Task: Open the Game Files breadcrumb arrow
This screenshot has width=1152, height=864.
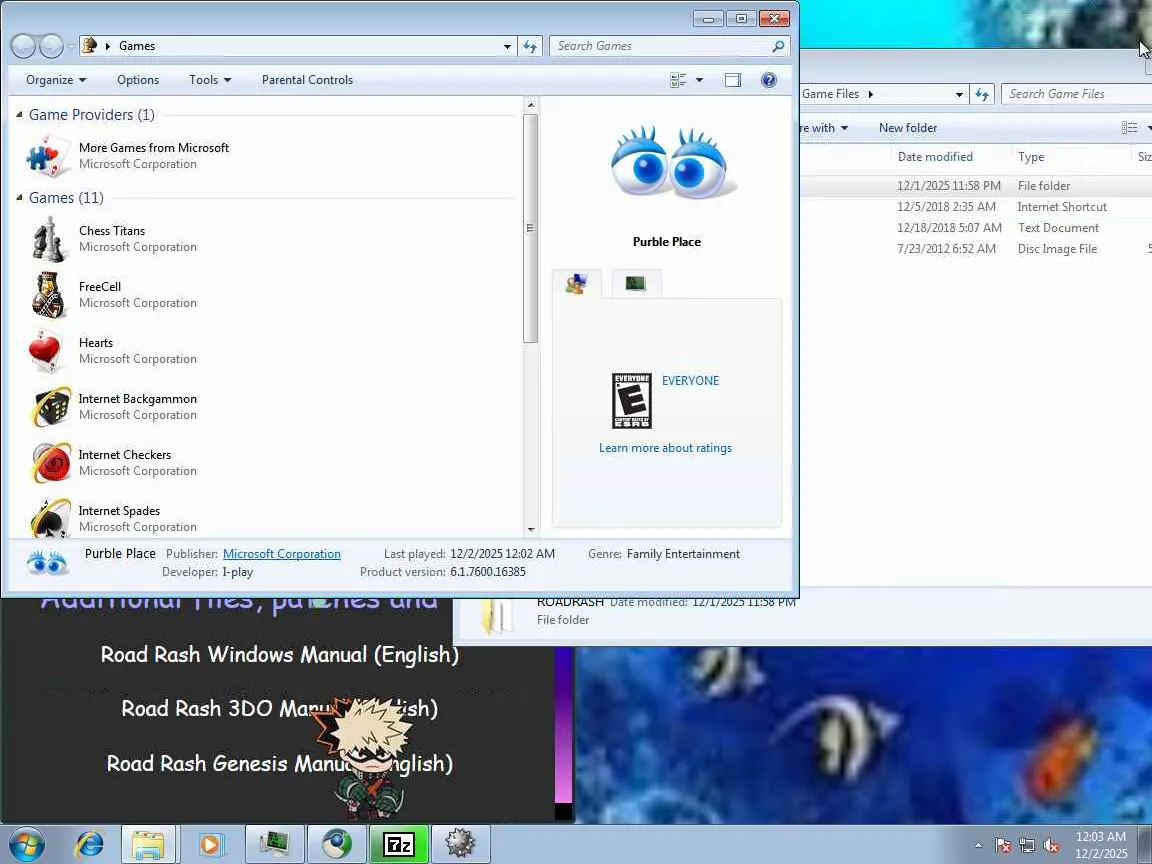Action: tap(871, 94)
